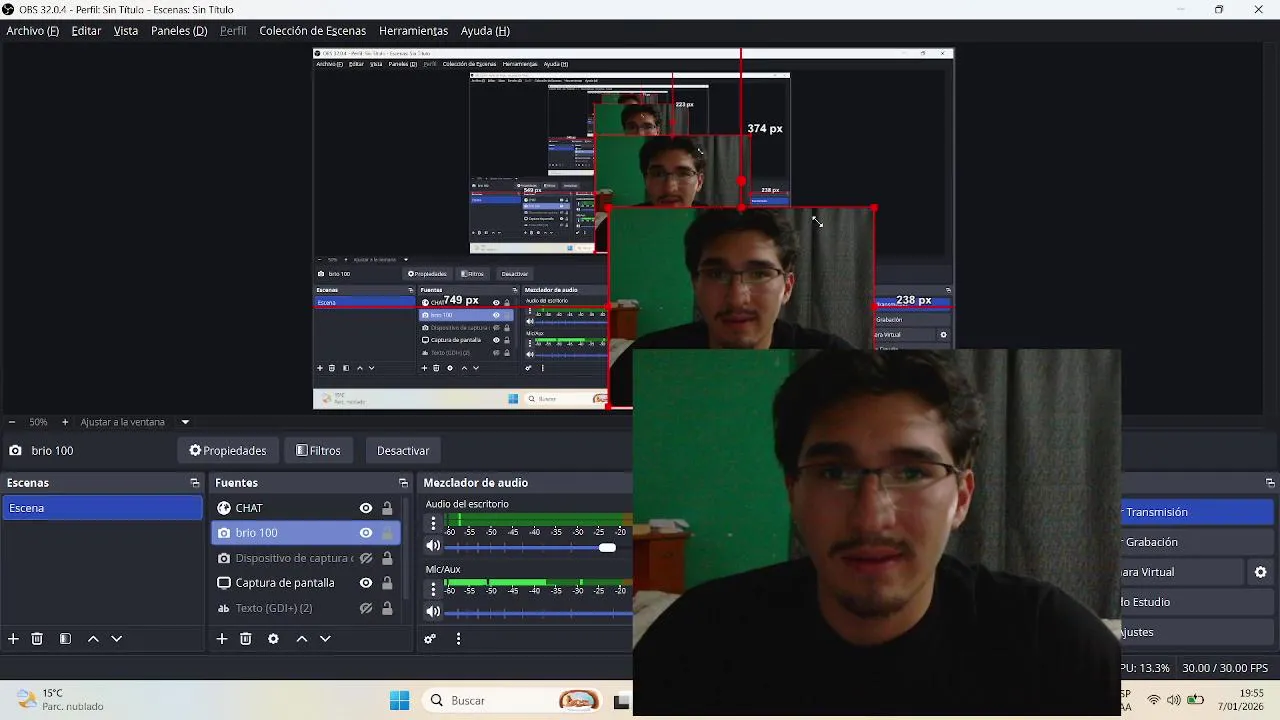
Task: Open battery status in the system tray
Action: coord(1195,700)
